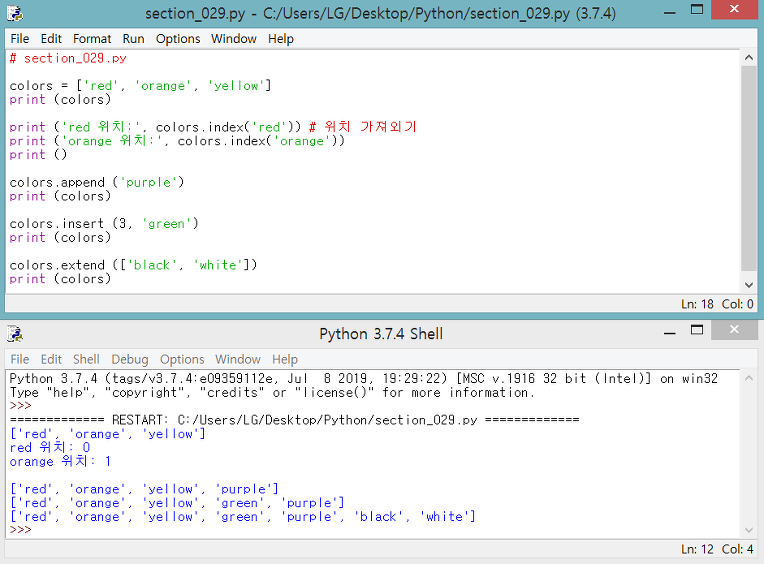
Task: Click the colors.index('red') code line
Action: [x=213, y=127]
